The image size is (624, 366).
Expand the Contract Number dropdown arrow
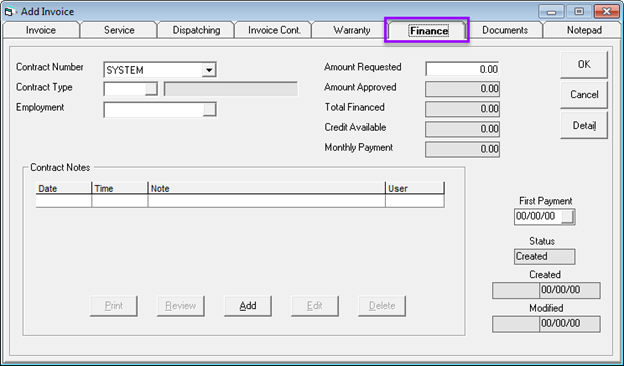point(209,70)
